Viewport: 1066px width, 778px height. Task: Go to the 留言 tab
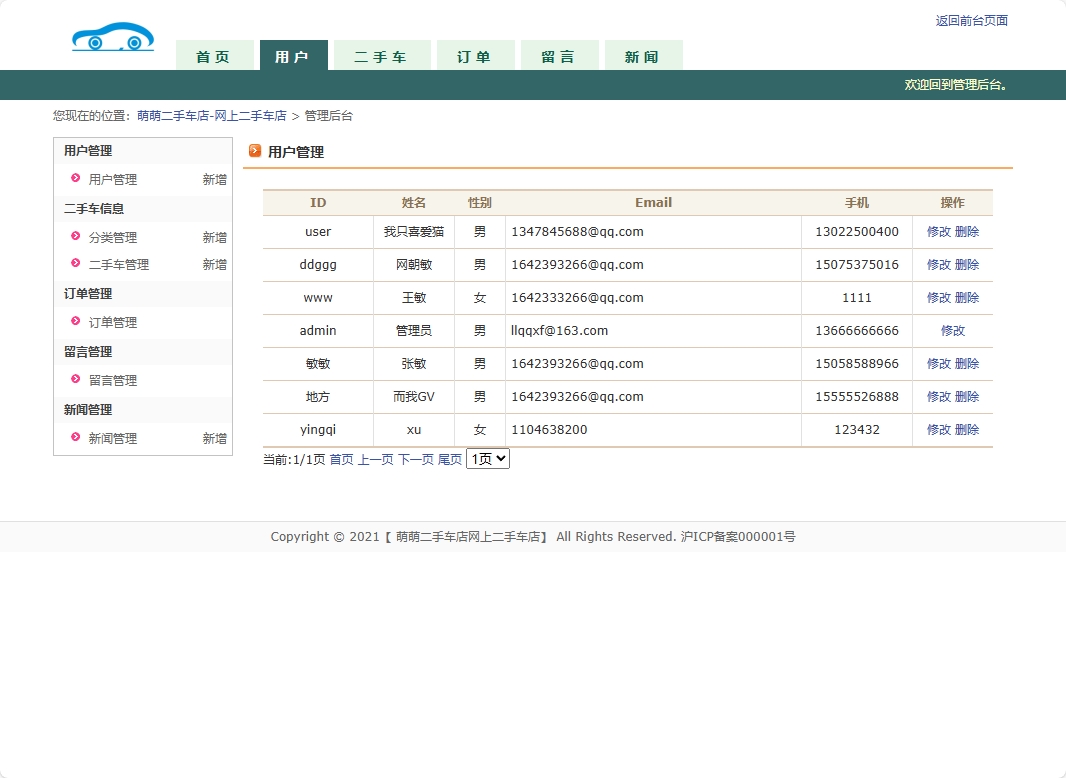[x=559, y=56]
